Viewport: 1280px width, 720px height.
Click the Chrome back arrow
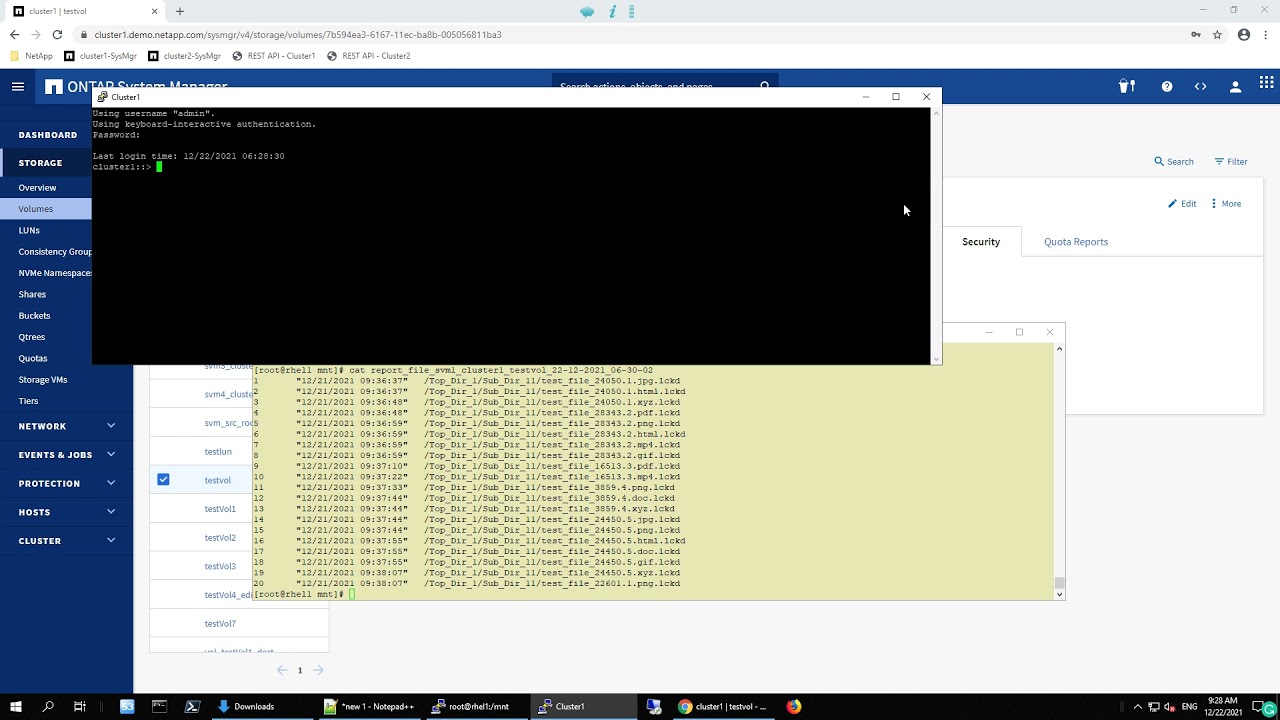[x=14, y=34]
